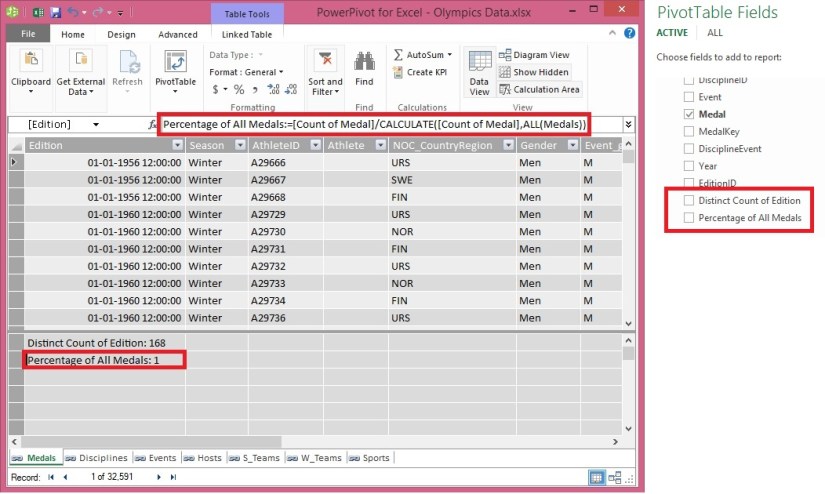The height and width of the screenshot is (494, 825).
Task: Open the blue Help question mark icon
Action: click(x=629, y=33)
